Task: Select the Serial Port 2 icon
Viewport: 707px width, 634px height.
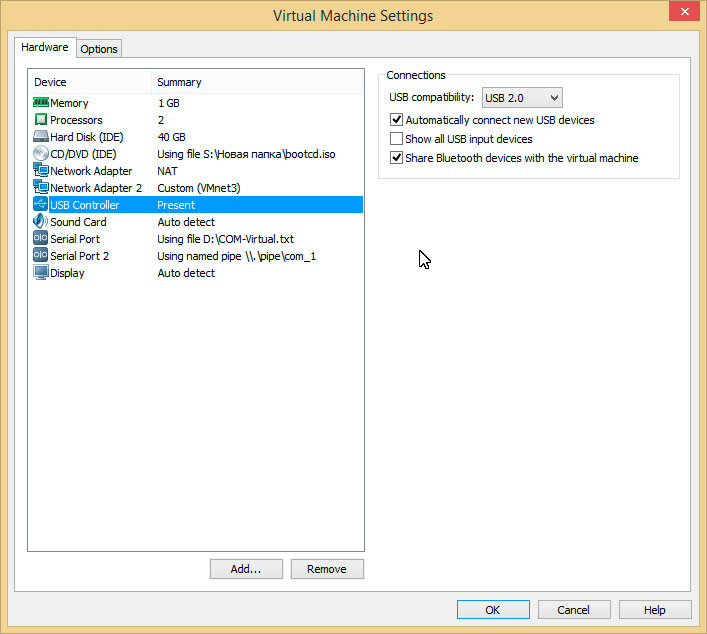Action: pos(41,256)
